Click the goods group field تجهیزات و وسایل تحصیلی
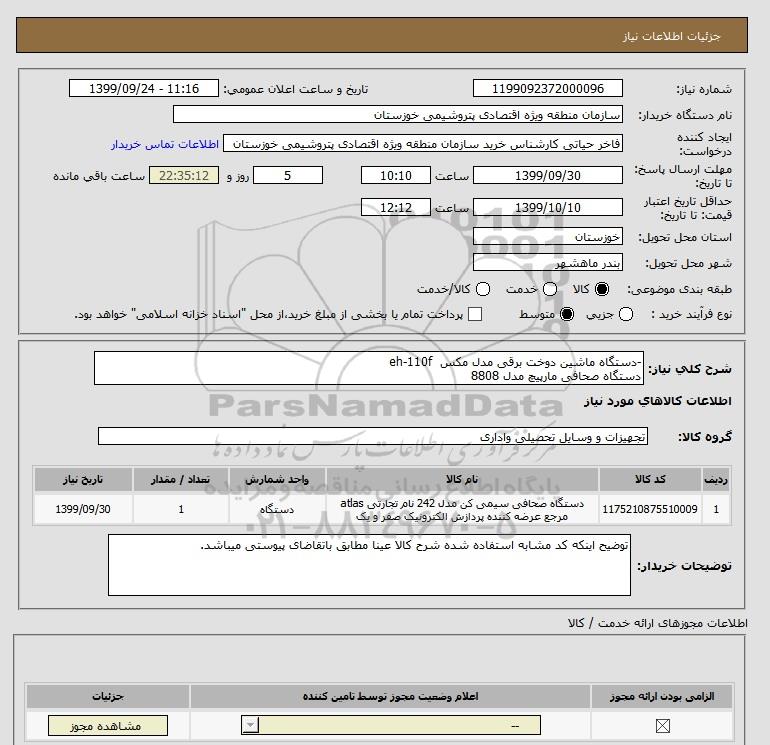 373,436
